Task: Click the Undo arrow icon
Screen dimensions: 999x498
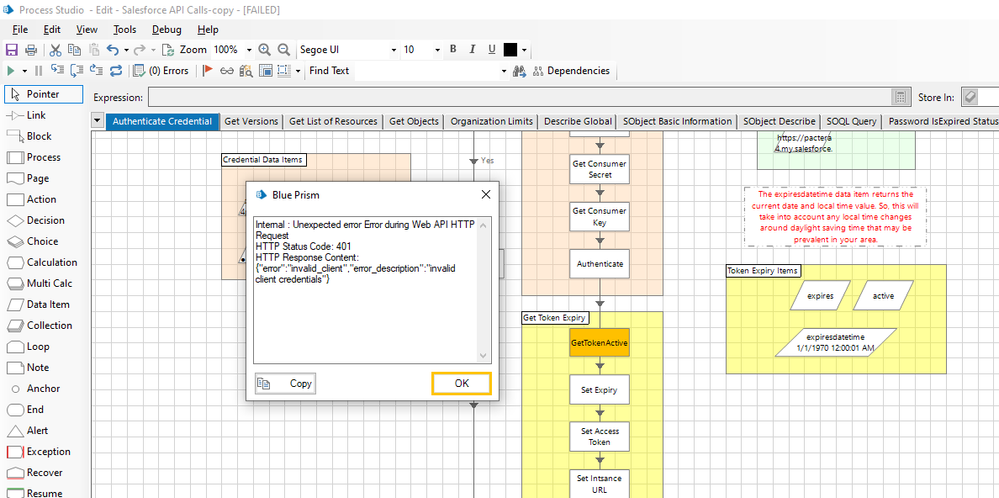Action: pos(113,50)
